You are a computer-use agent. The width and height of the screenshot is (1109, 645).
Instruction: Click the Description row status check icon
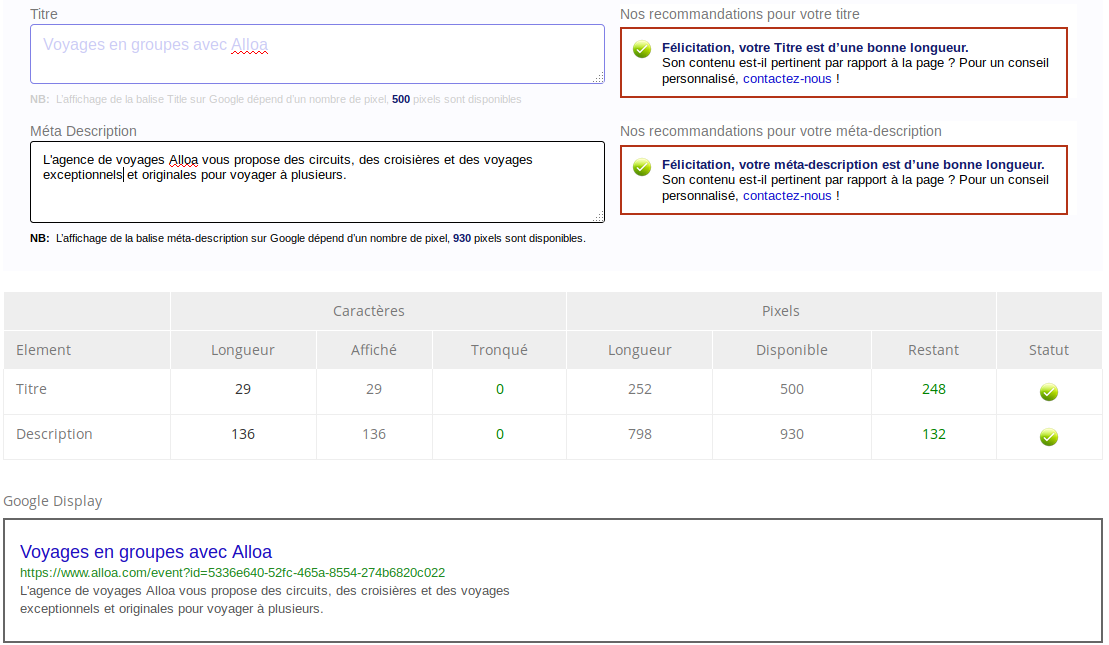tap(1048, 437)
